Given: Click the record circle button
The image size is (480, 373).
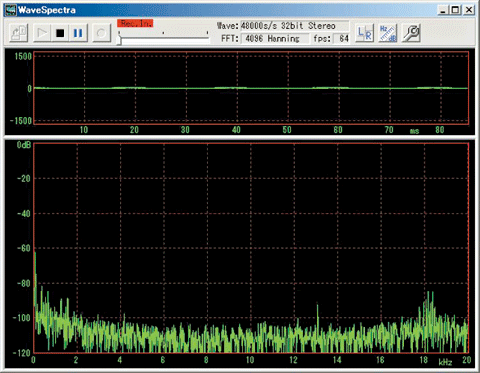Looking at the screenshot, I should click(101, 33).
